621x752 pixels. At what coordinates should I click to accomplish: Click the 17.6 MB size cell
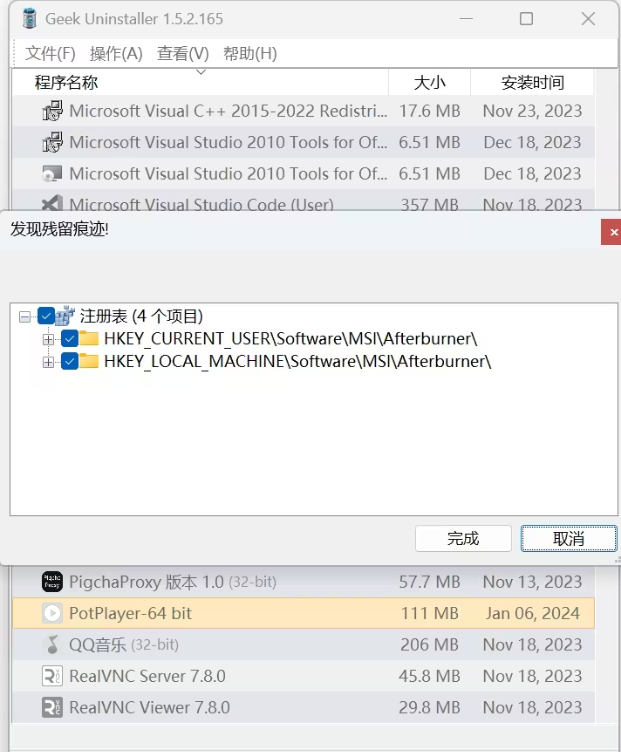(x=429, y=111)
